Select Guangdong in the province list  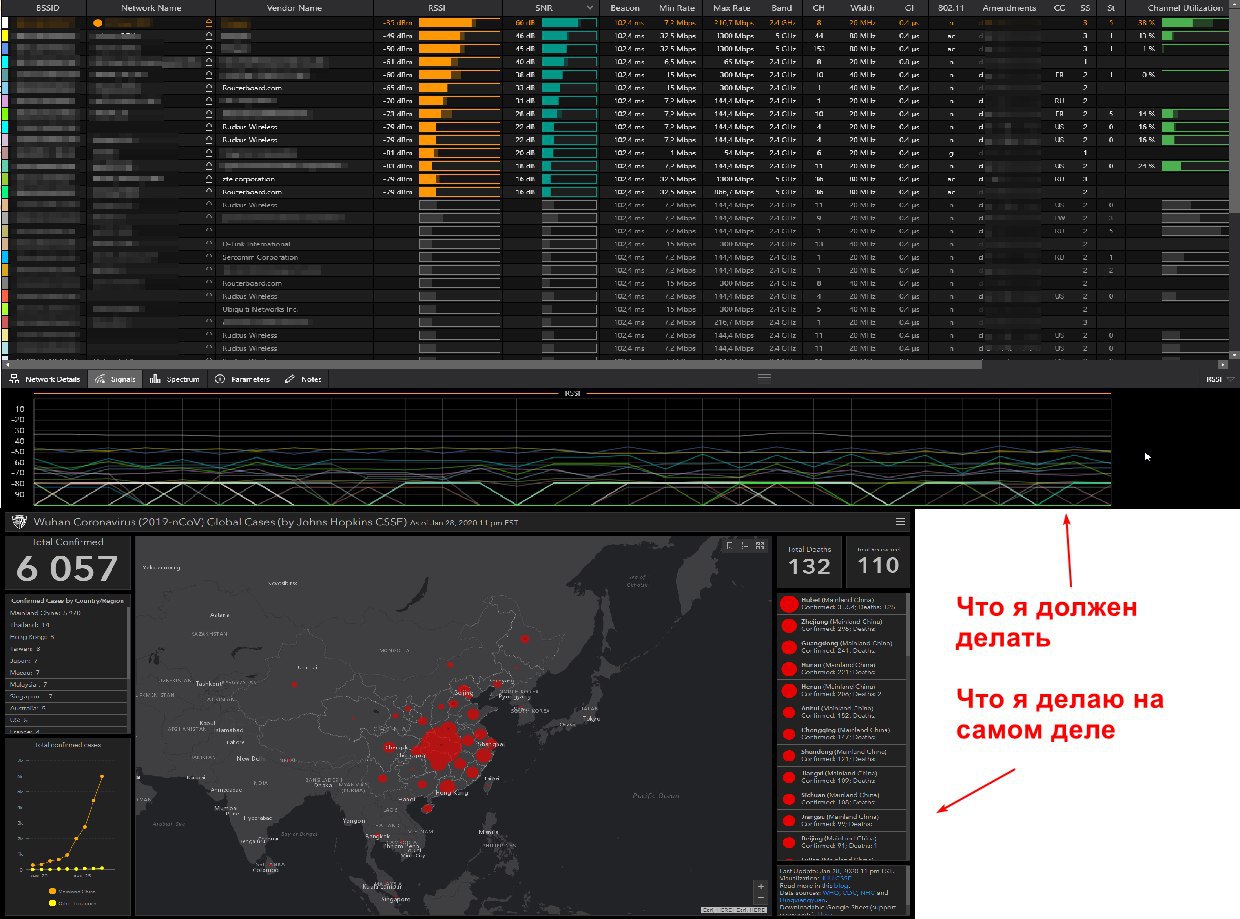click(841, 647)
